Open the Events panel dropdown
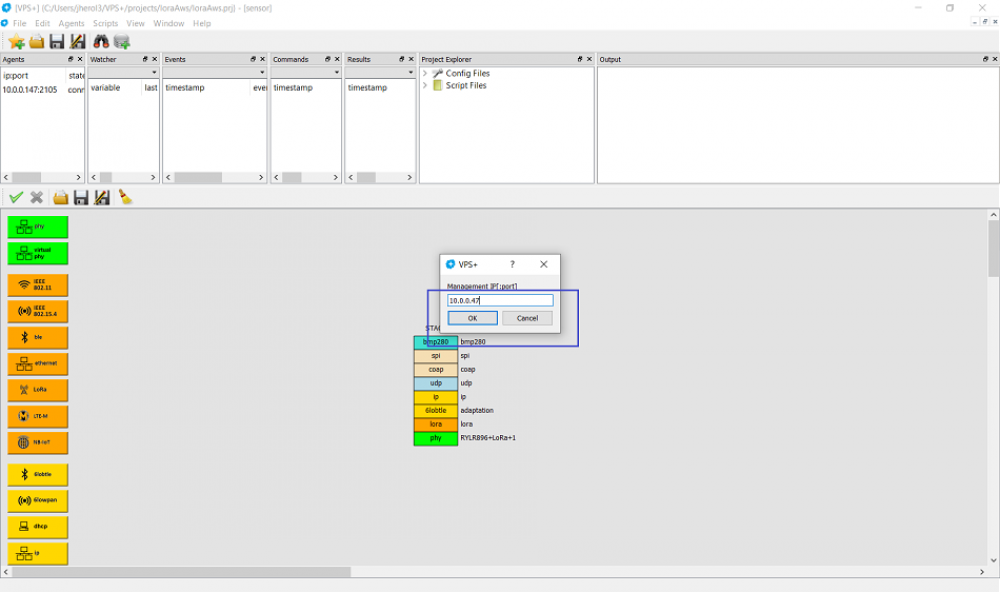Screen dimensions: 1000x592 (x=261, y=73)
